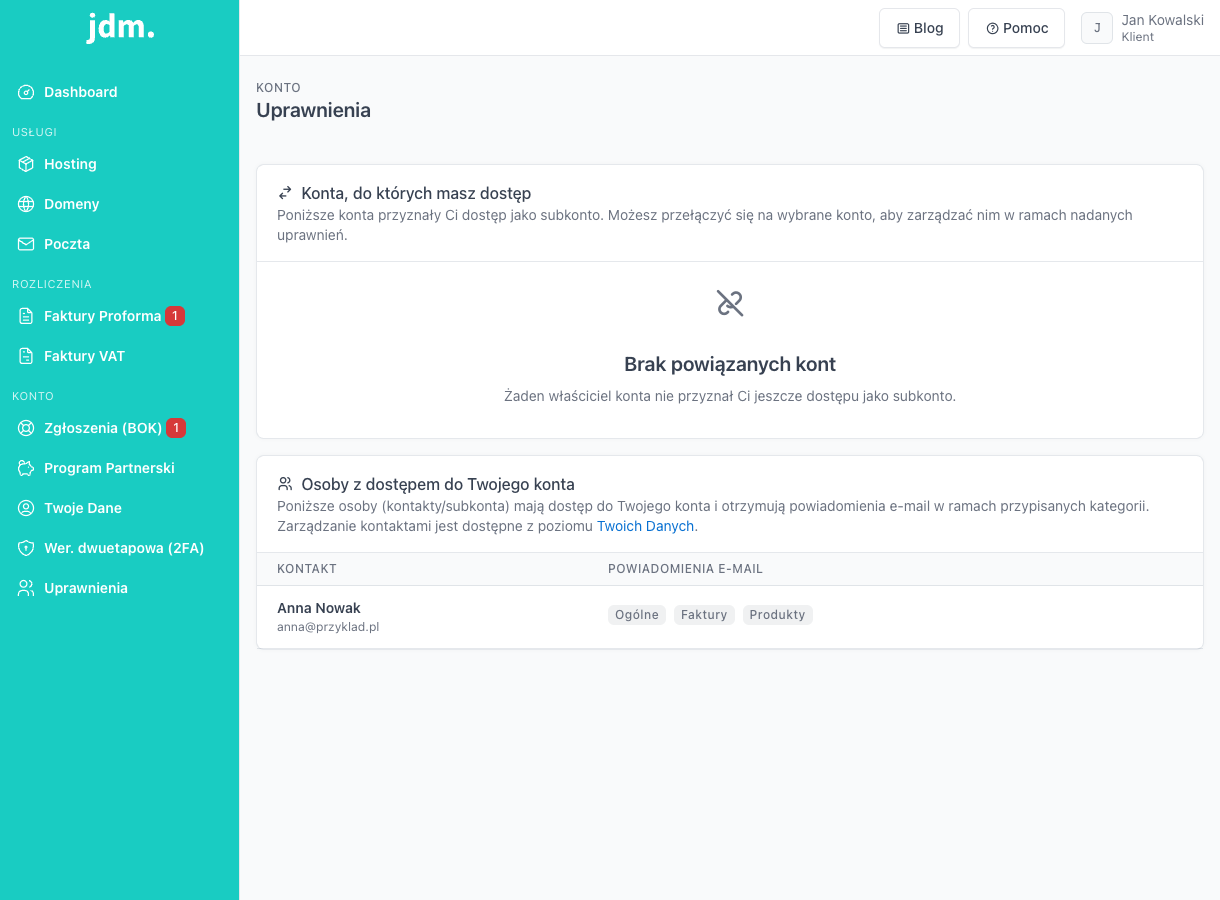Screen dimensions: 1220x900
Task: Click the Twoje Dane user icon
Action: point(26,508)
